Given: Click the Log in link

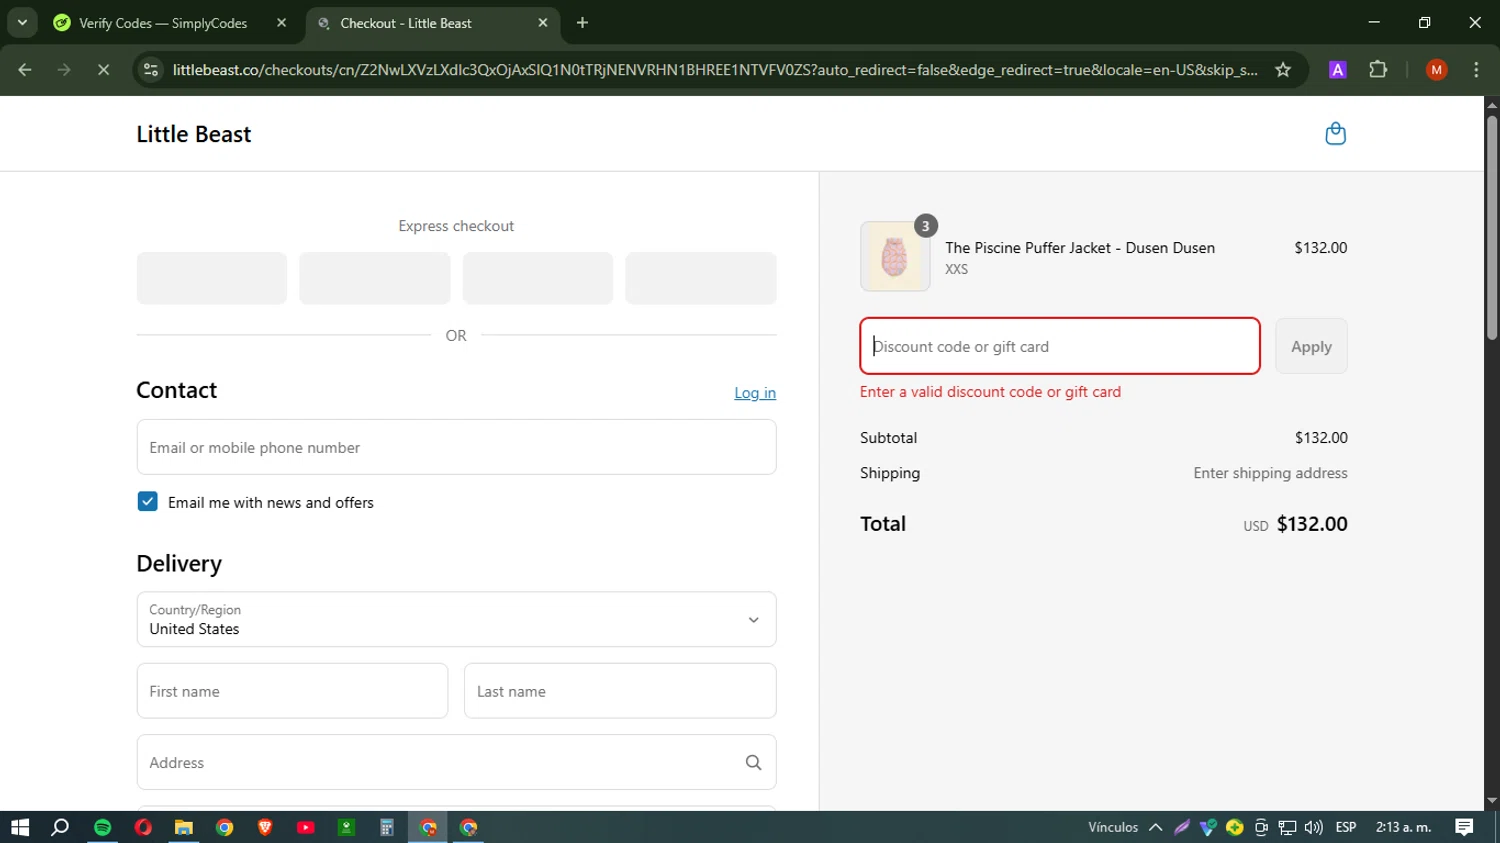Looking at the screenshot, I should [x=755, y=393].
